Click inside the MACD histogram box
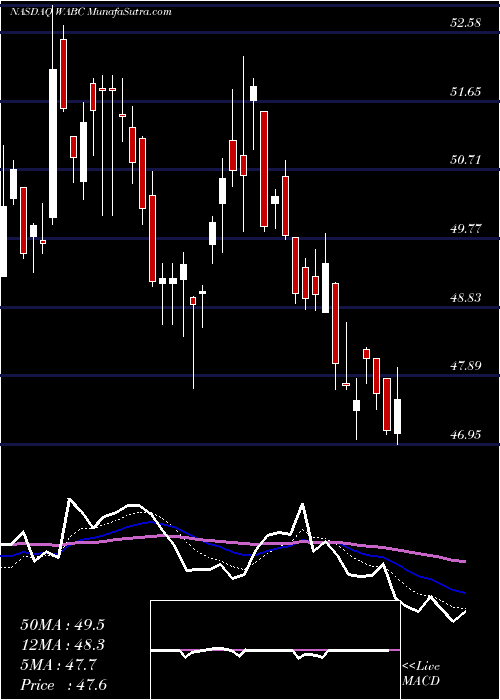 (275, 650)
